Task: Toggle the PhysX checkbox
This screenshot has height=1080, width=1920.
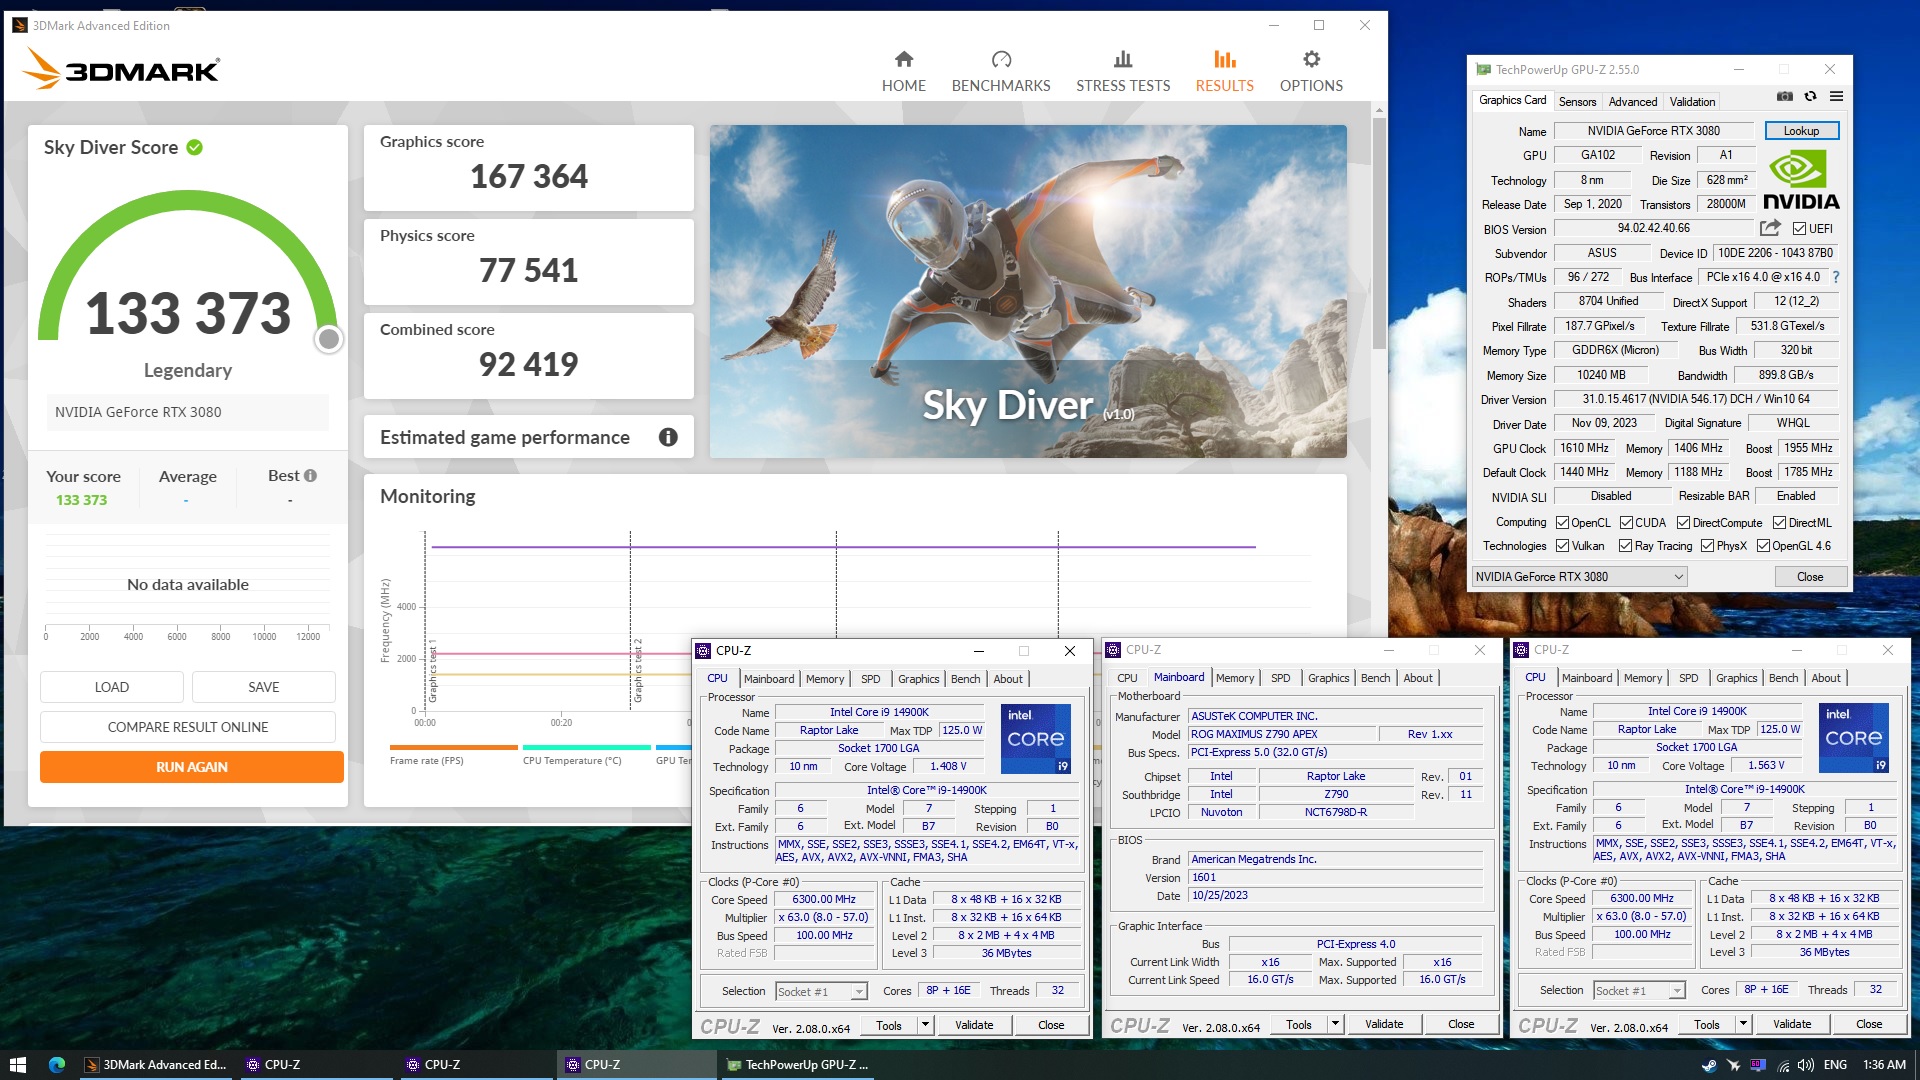Action: 1707,546
